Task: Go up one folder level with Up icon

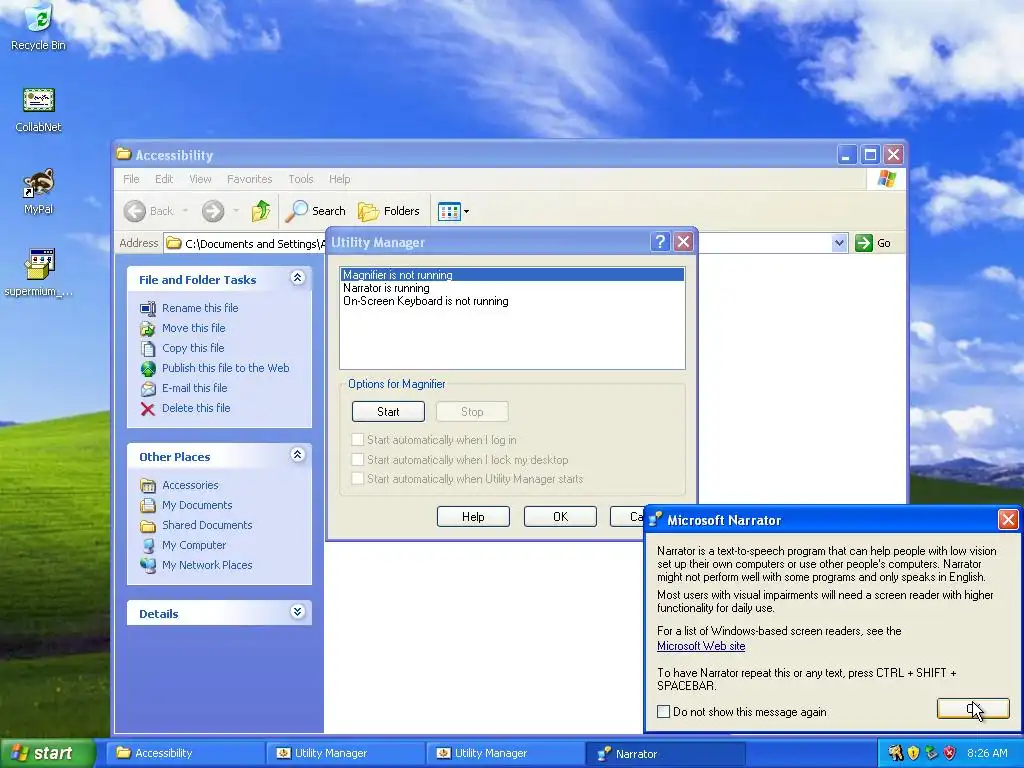Action: tap(261, 211)
